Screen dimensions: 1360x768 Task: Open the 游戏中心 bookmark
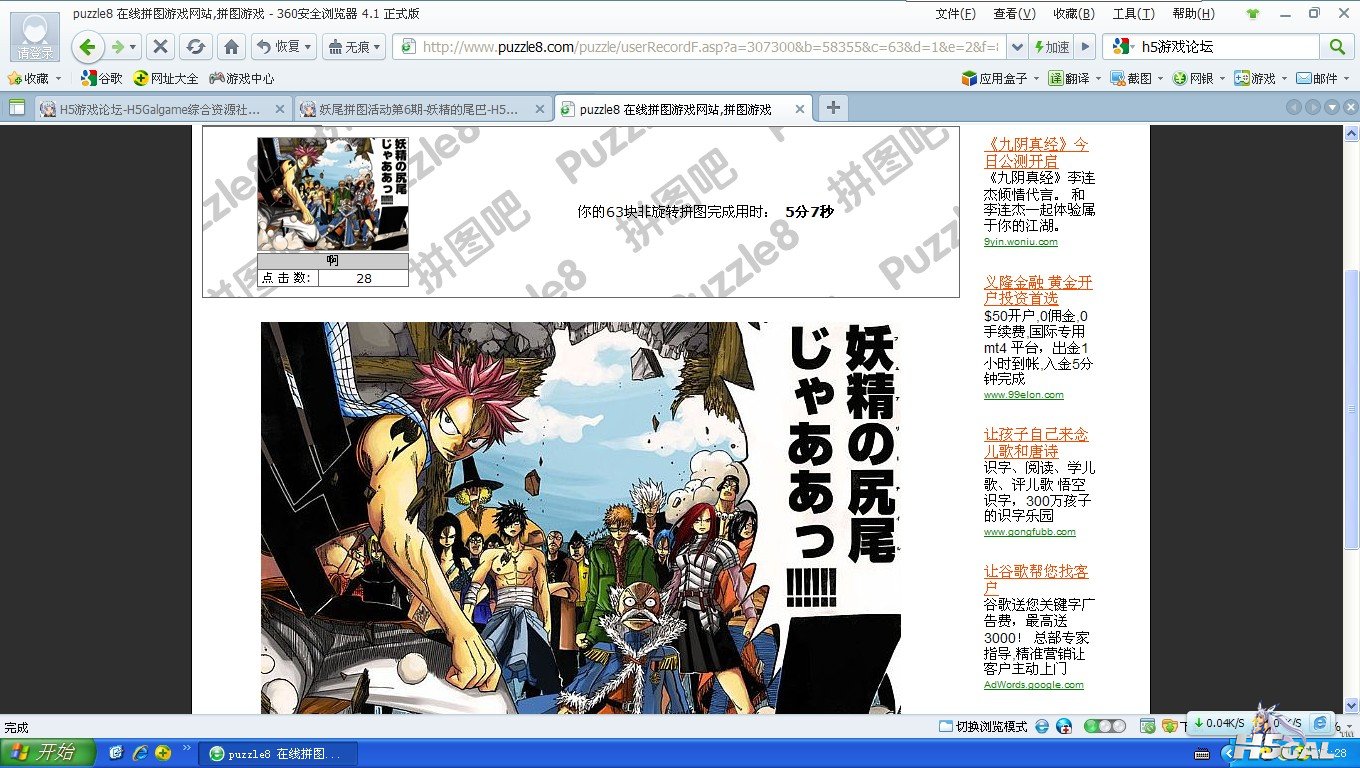click(x=241, y=78)
